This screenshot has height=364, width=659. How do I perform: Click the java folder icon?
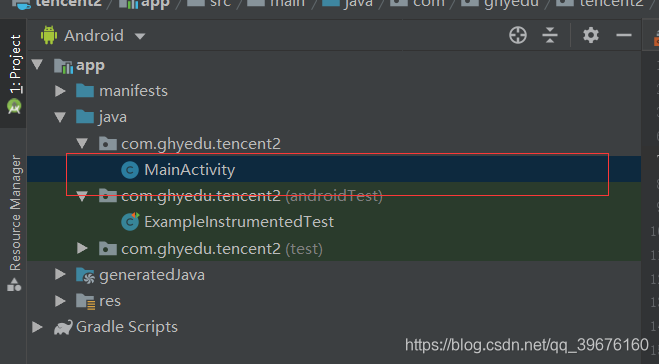click(85, 116)
